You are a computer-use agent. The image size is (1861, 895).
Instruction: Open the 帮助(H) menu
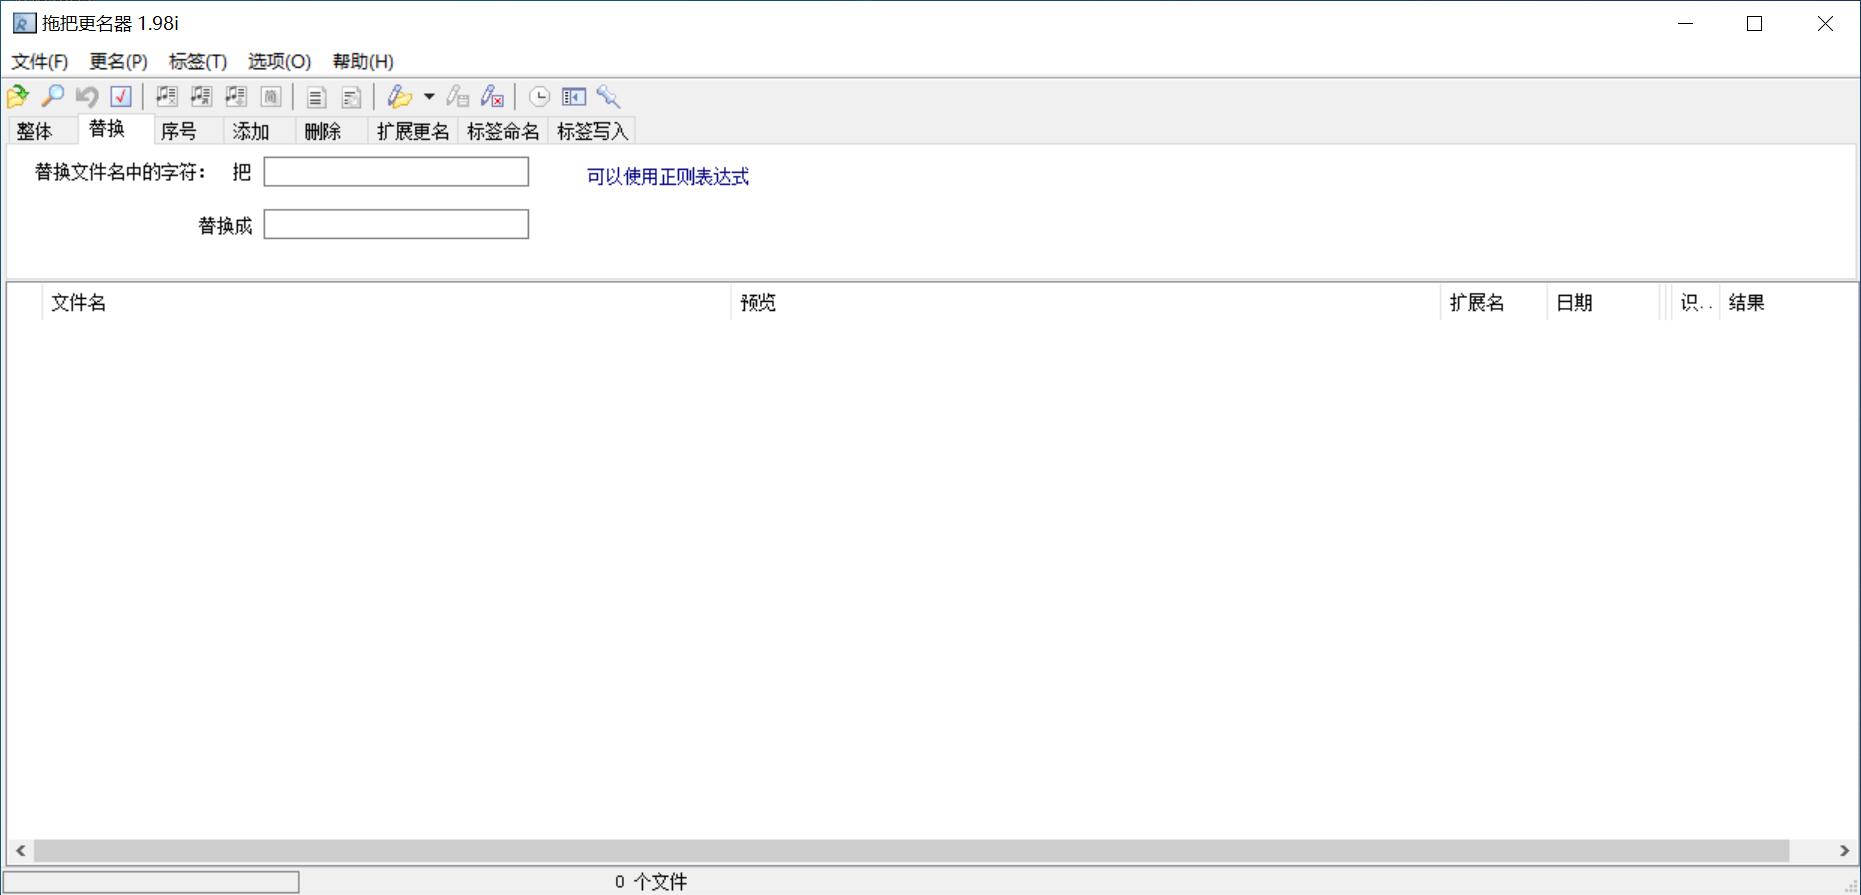tap(363, 62)
